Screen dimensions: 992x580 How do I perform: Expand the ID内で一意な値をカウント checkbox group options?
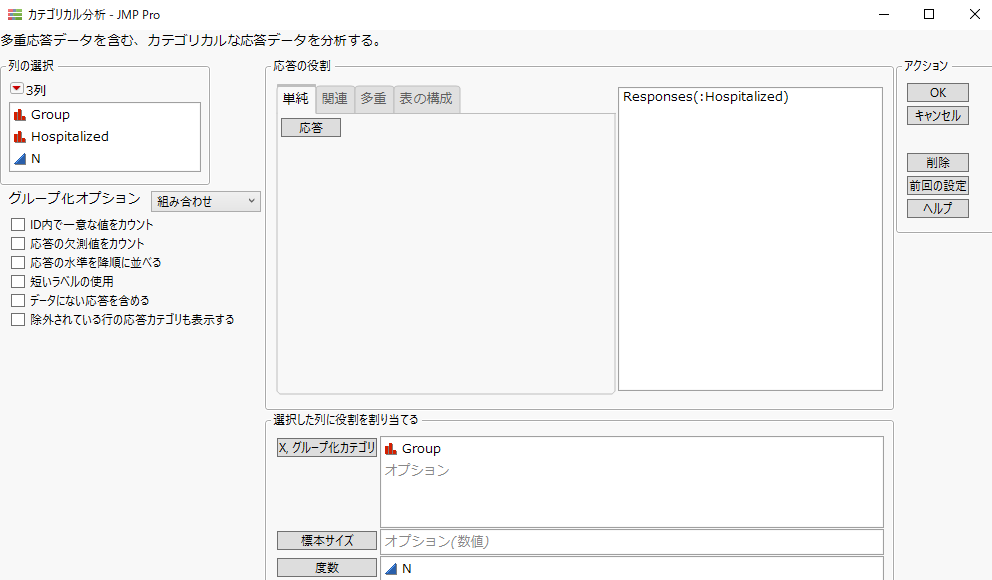[17, 224]
